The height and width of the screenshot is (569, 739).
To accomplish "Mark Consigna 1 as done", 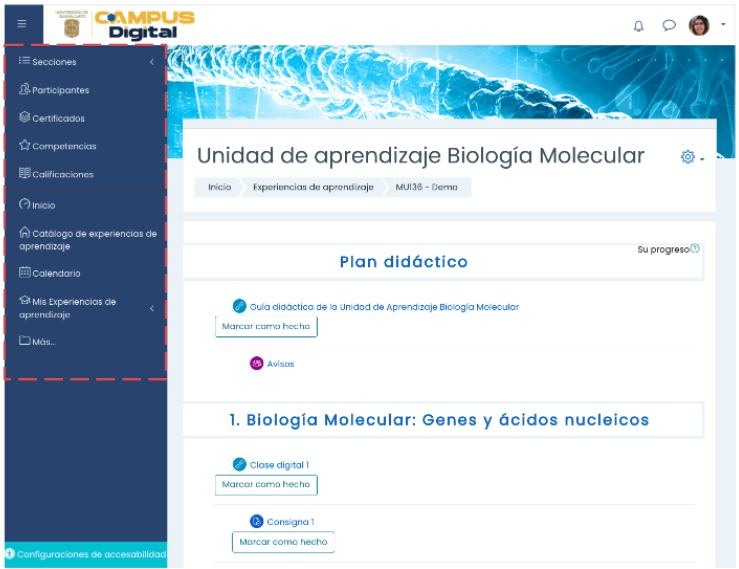I will point(283,542).
